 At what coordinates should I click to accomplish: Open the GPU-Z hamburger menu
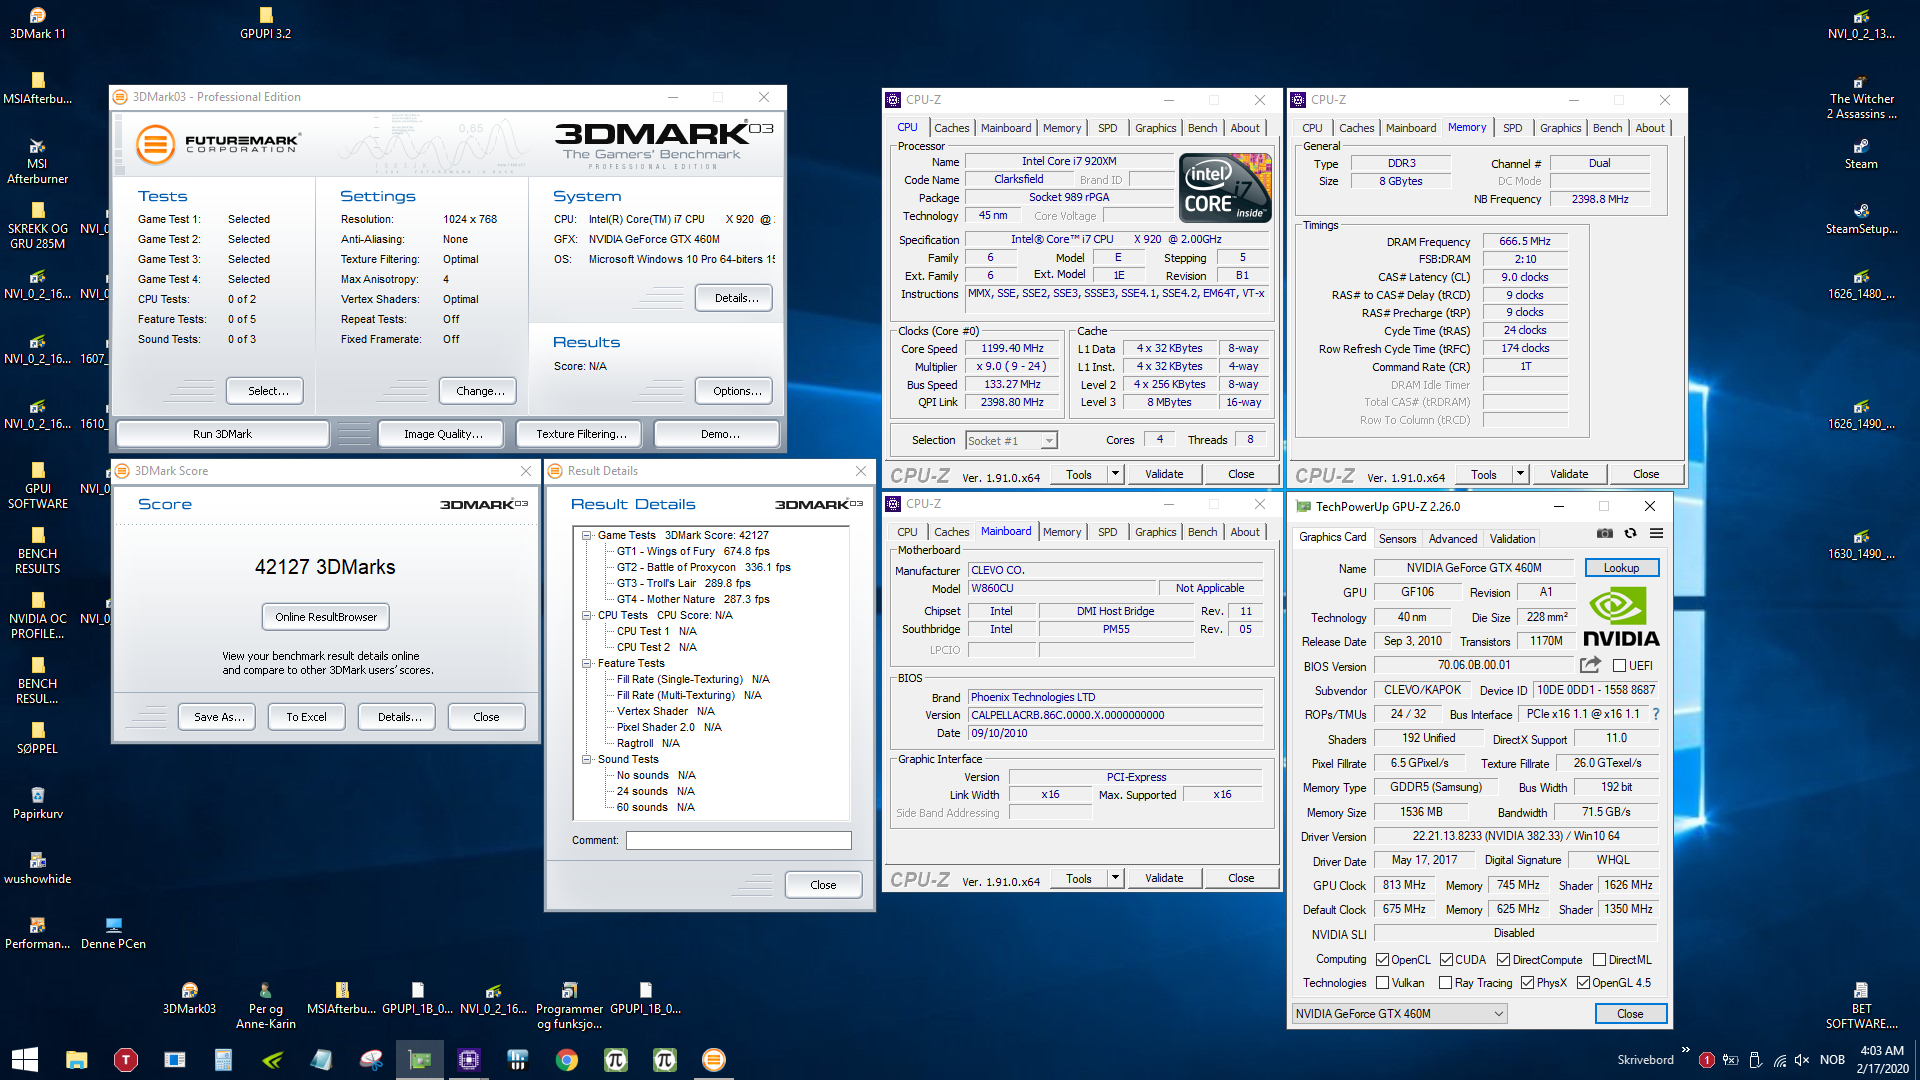(1656, 533)
